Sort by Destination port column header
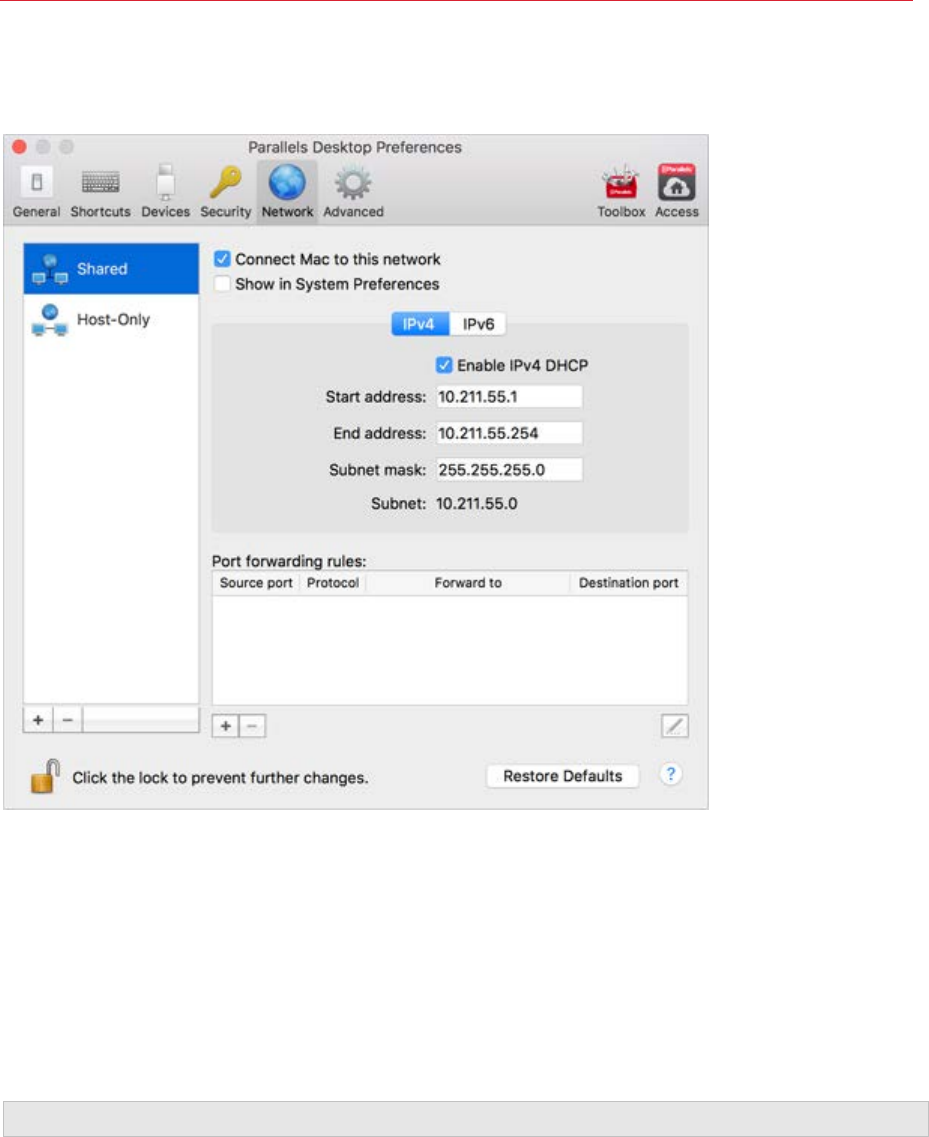The height and width of the screenshot is (1137, 929). 628,583
